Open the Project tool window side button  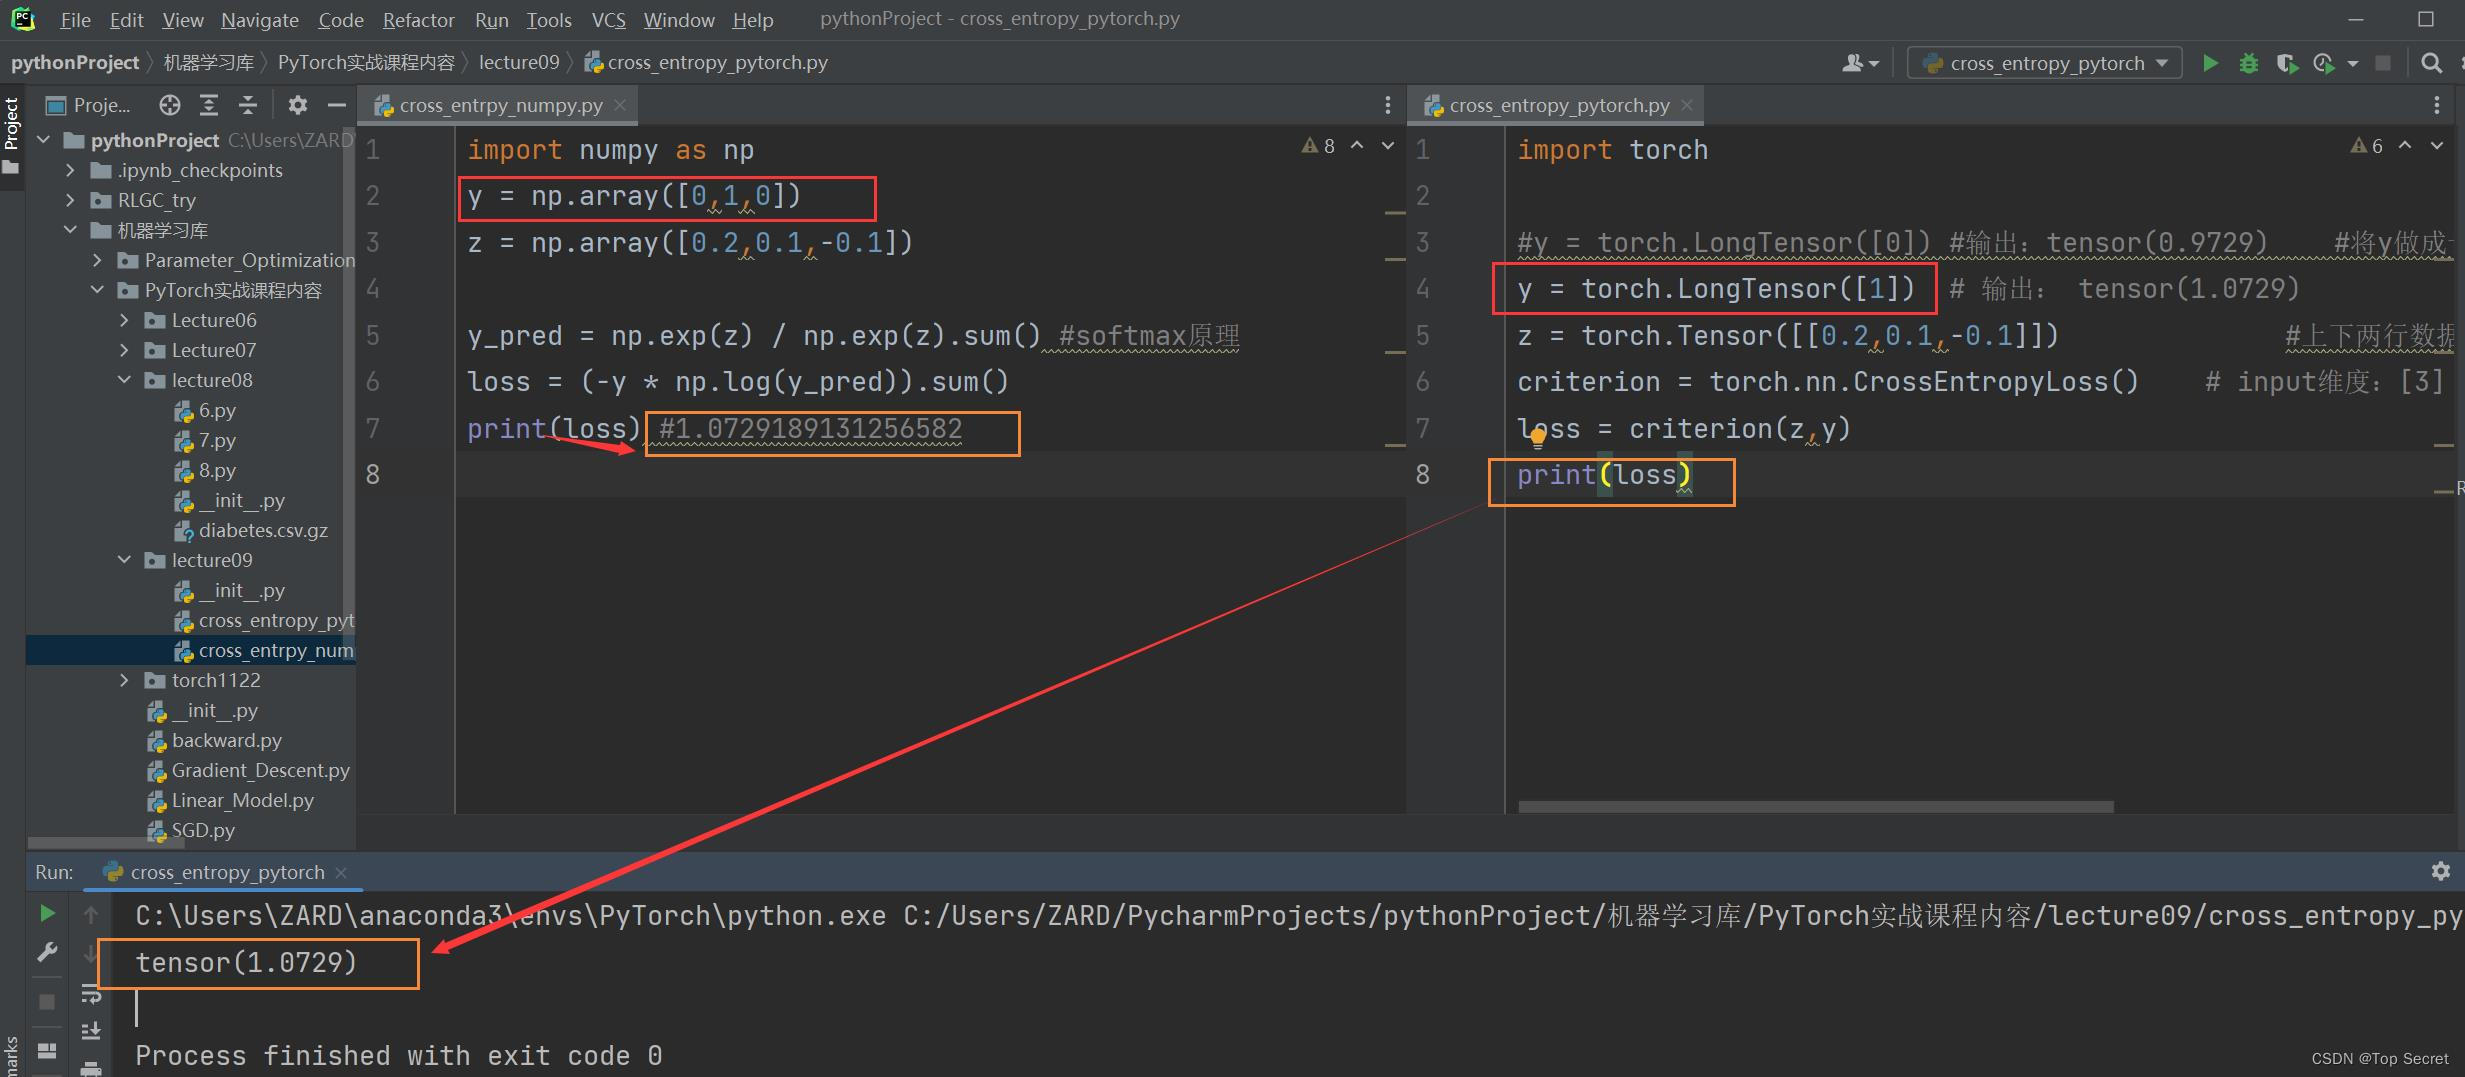11,135
